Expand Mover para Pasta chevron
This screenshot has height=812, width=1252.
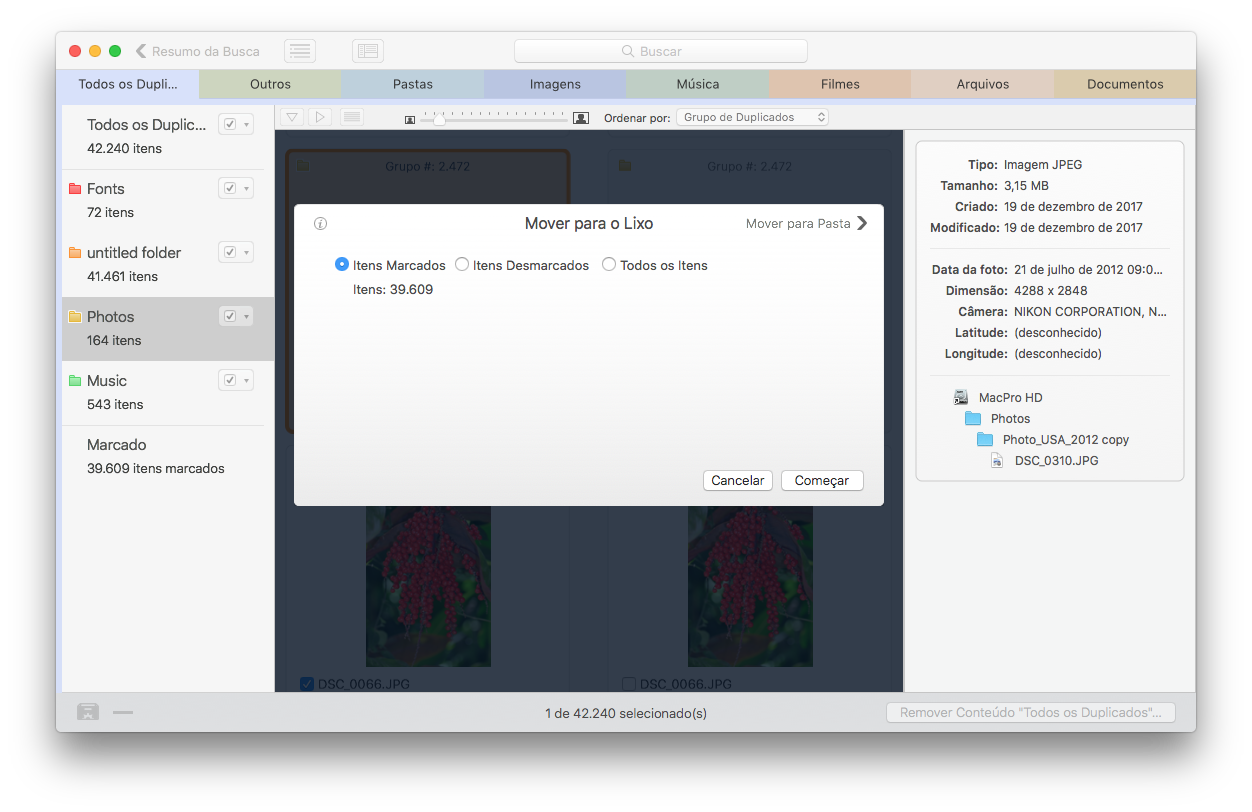[862, 224]
